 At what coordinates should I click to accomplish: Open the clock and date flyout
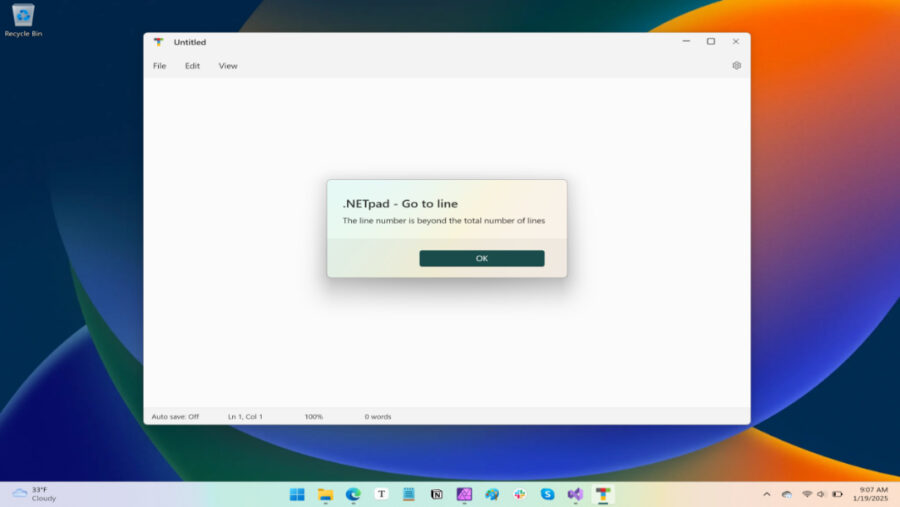[x=871, y=494]
